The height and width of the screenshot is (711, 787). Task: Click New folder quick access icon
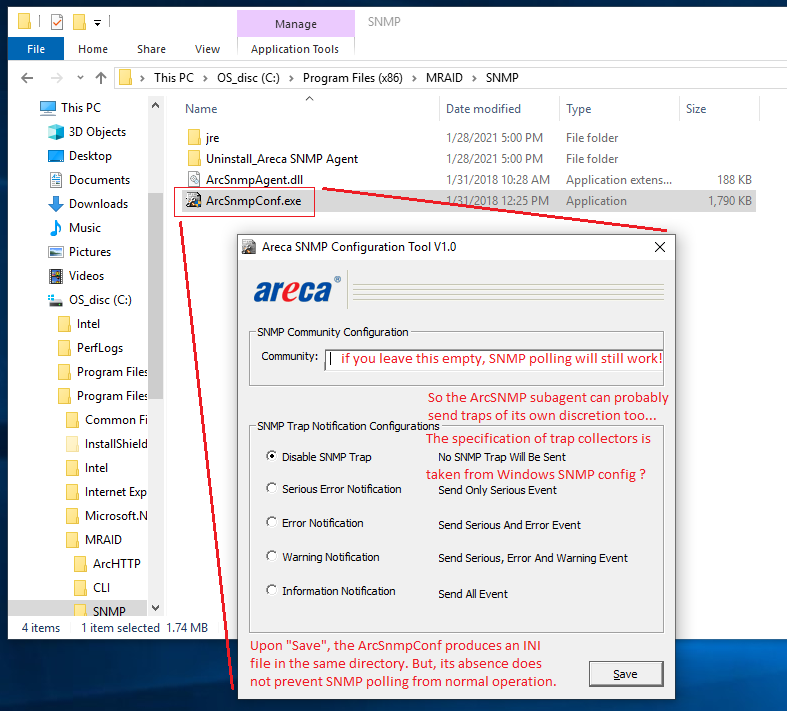(79, 22)
